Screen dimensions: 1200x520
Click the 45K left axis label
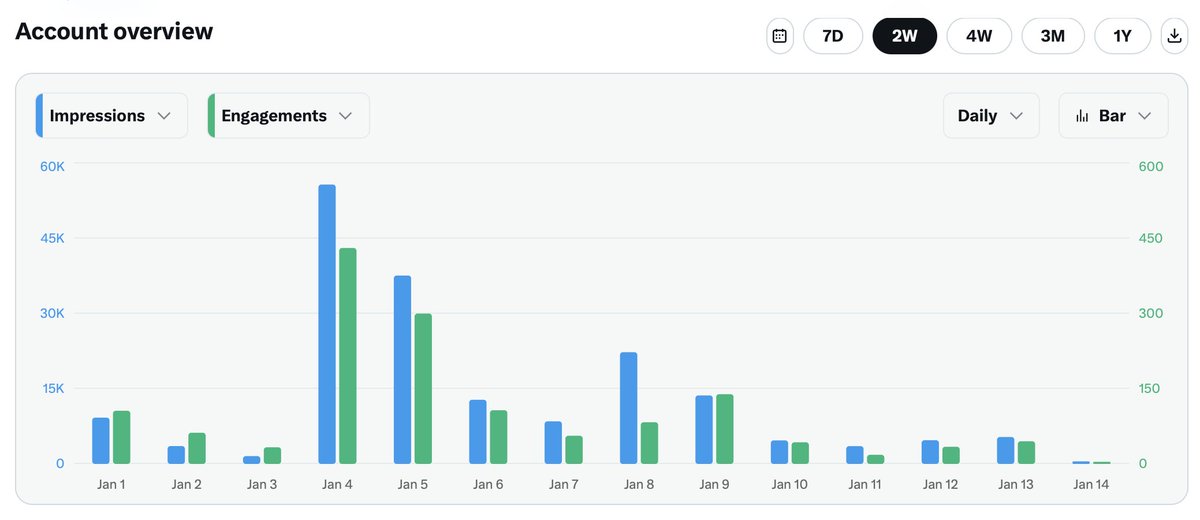pyautogui.click(x=52, y=239)
